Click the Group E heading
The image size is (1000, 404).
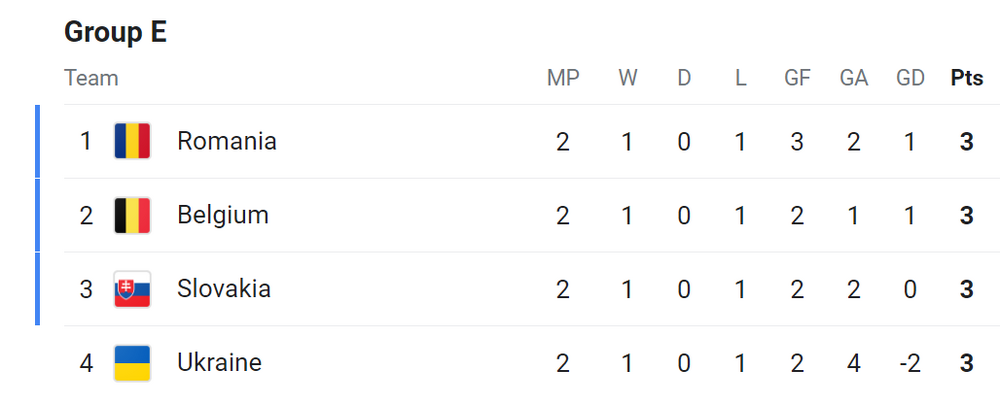pos(115,32)
